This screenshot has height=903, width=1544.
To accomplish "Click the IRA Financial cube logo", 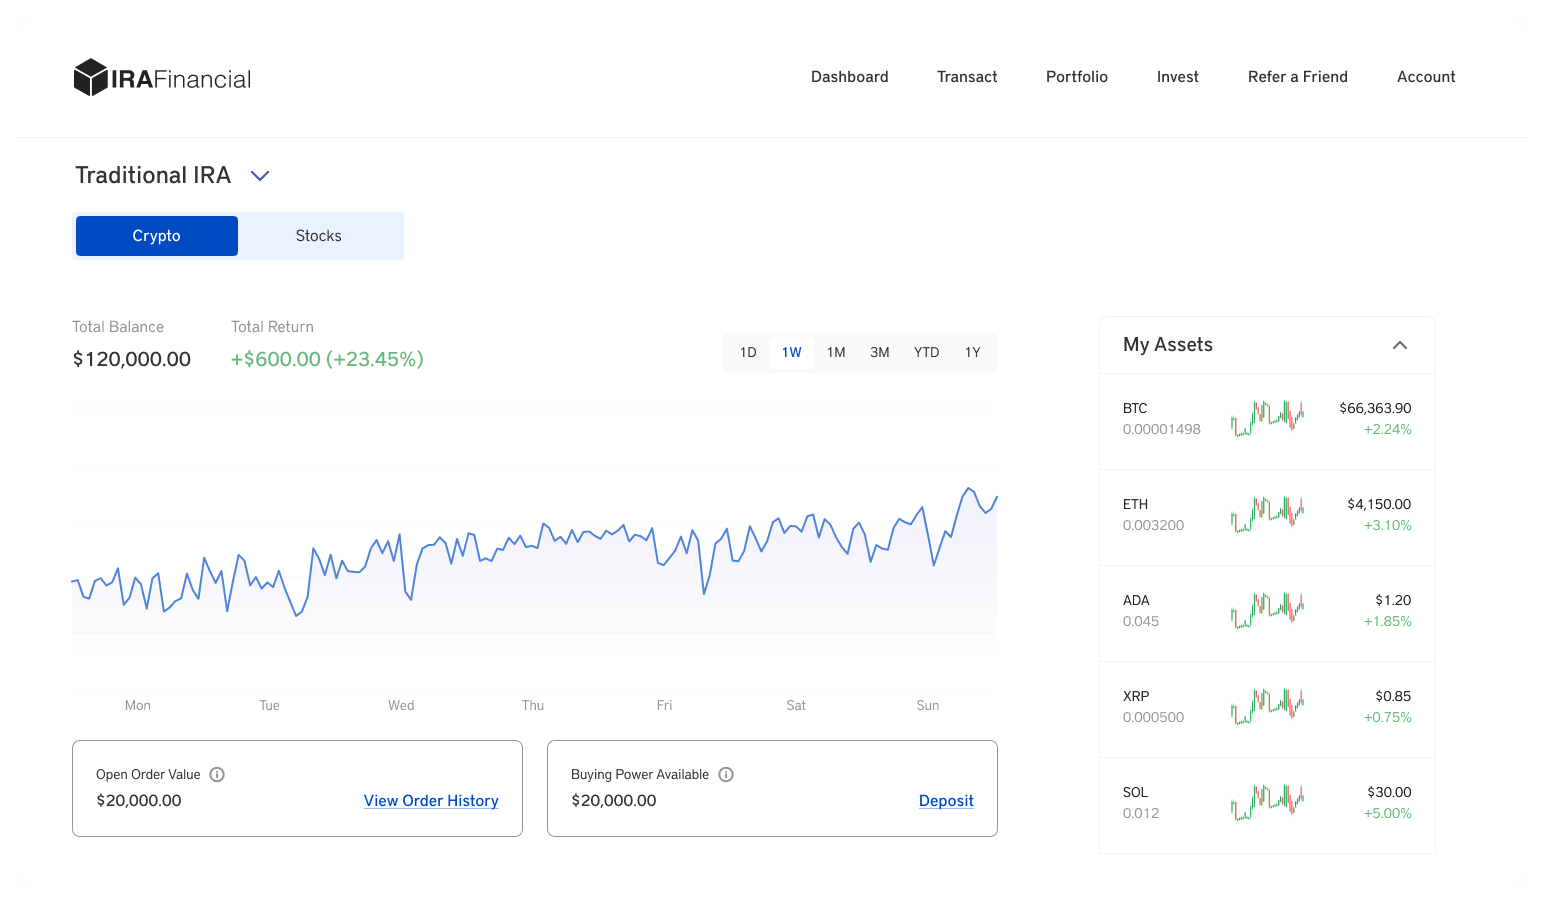I will tap(90, 77).
